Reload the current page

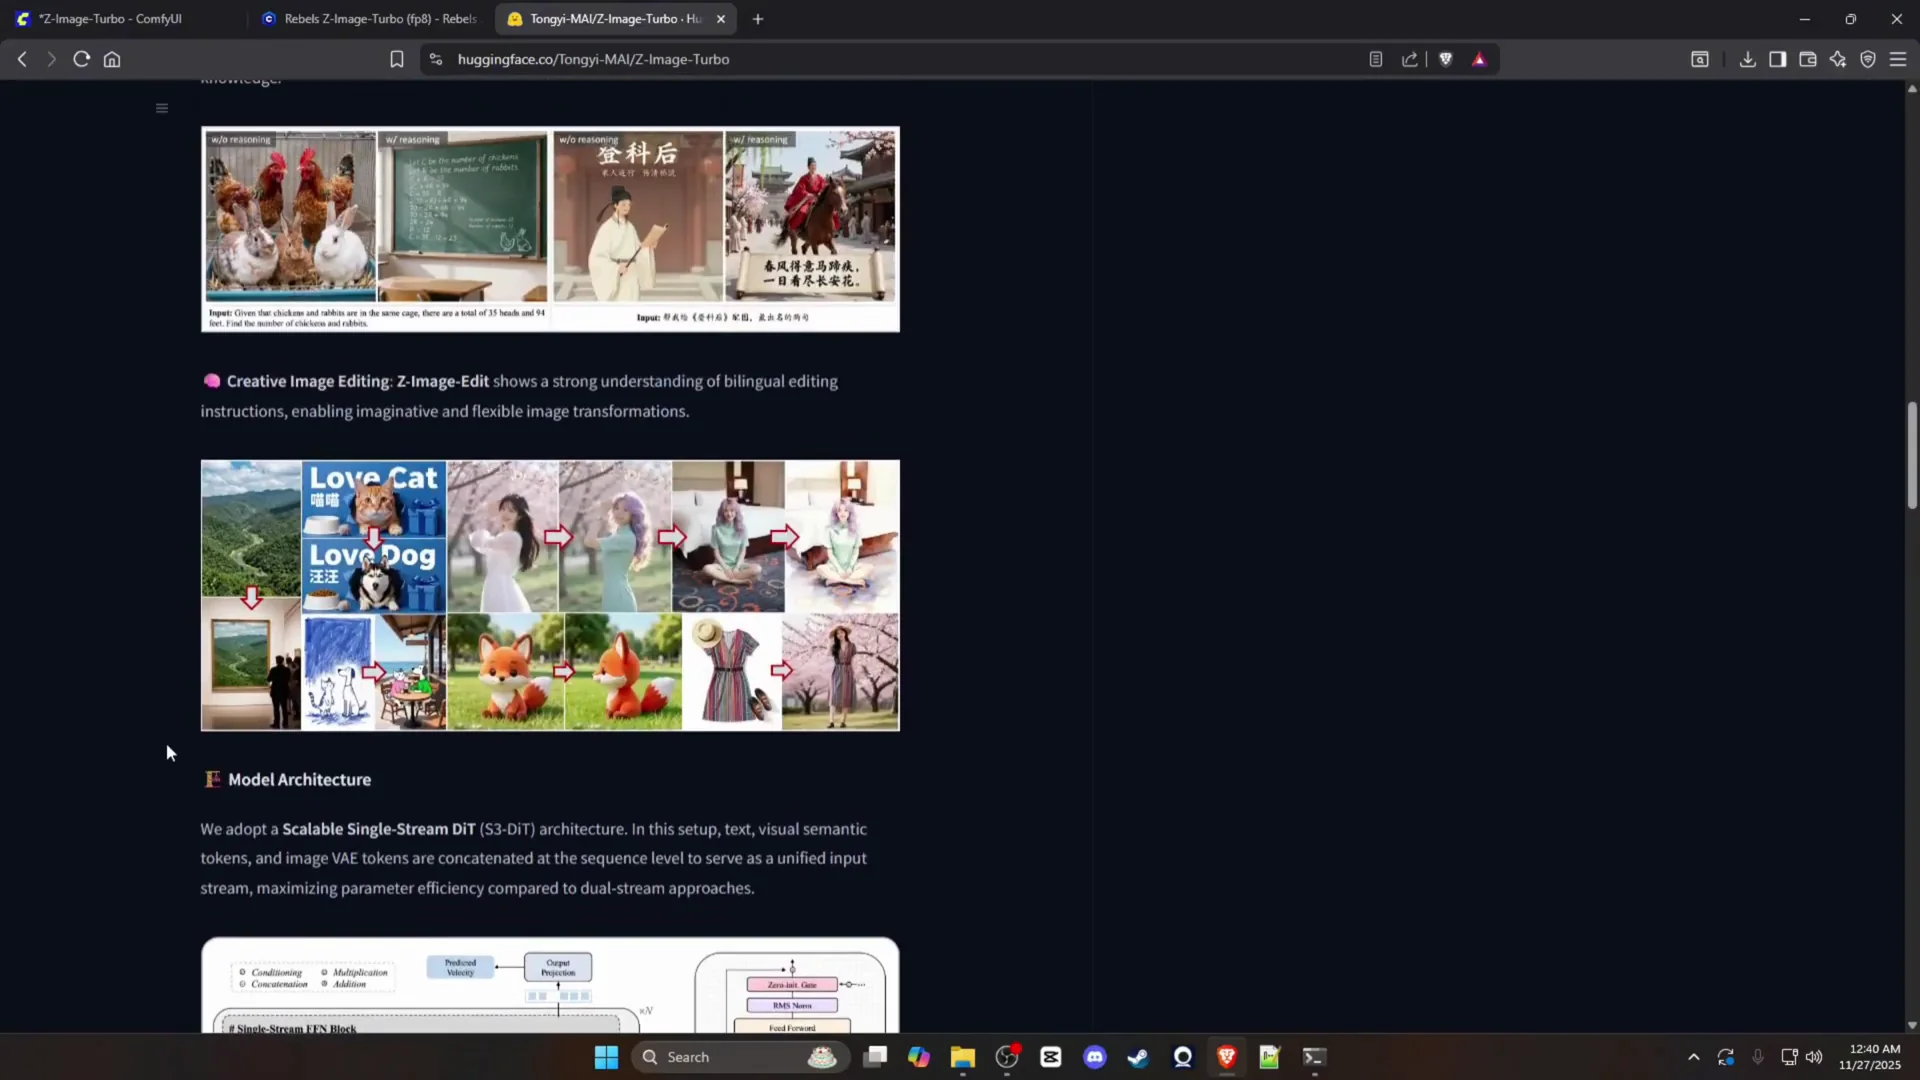81,59
